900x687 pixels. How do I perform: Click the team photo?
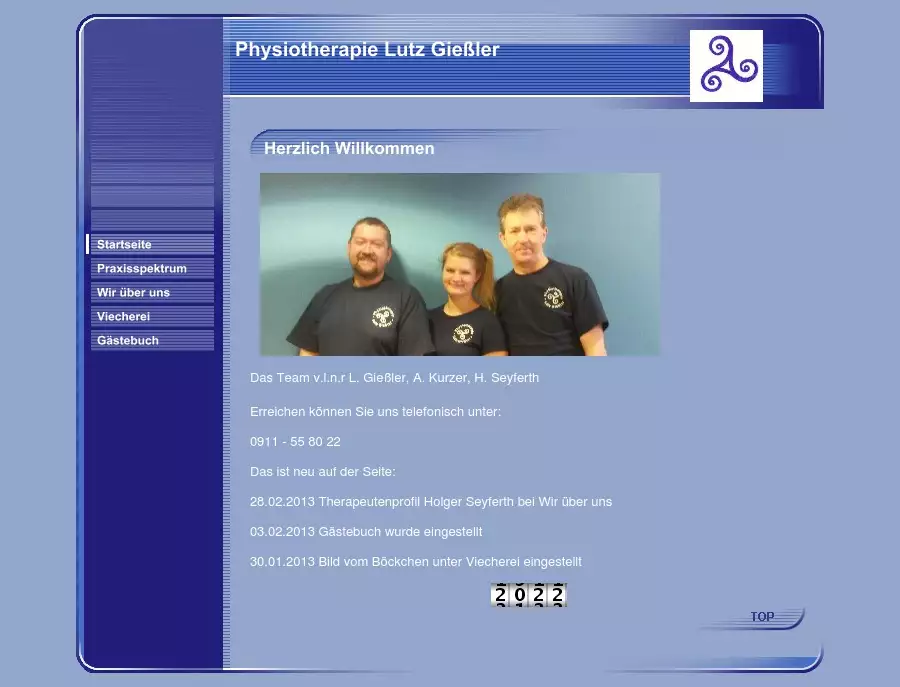(x=460, y=264)
